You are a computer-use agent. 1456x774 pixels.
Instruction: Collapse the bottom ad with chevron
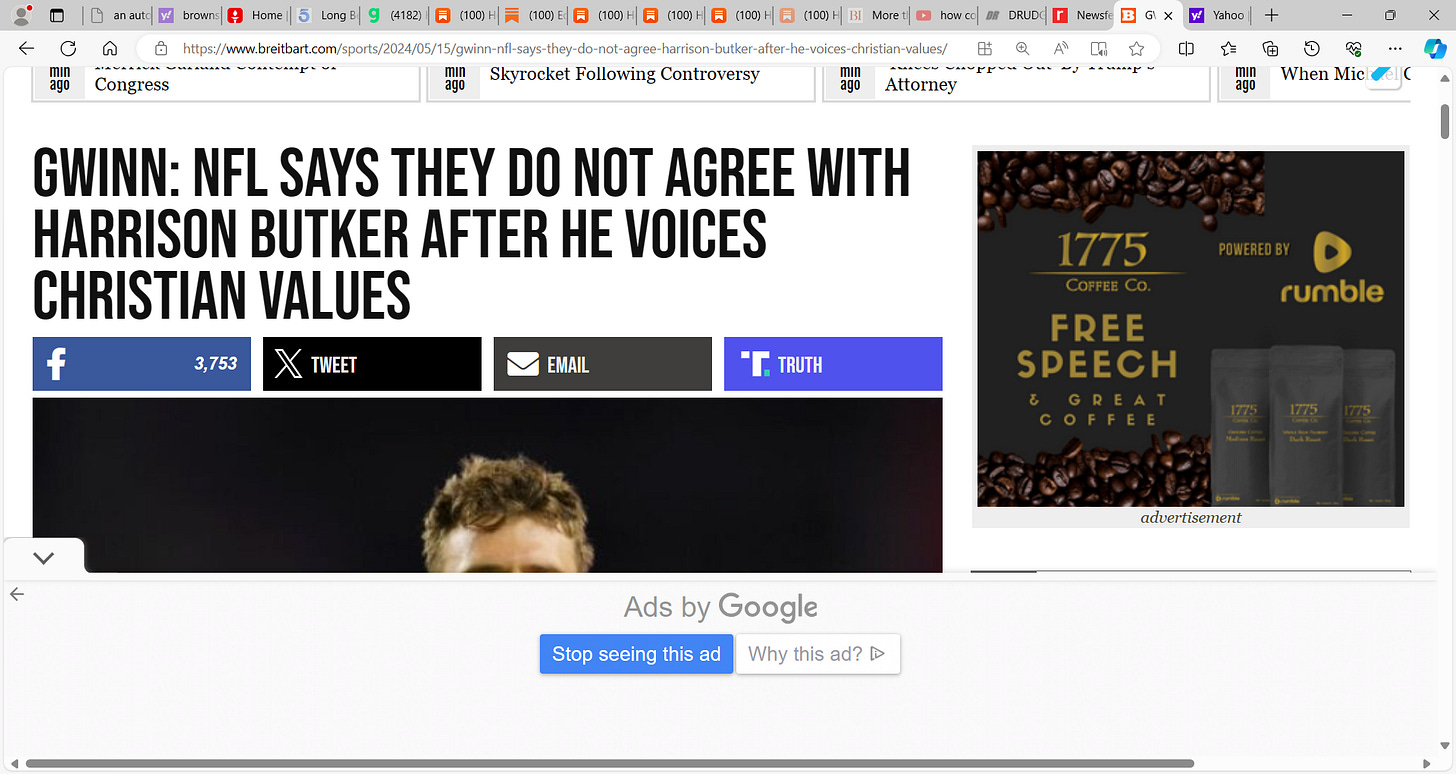pos(43,558)
